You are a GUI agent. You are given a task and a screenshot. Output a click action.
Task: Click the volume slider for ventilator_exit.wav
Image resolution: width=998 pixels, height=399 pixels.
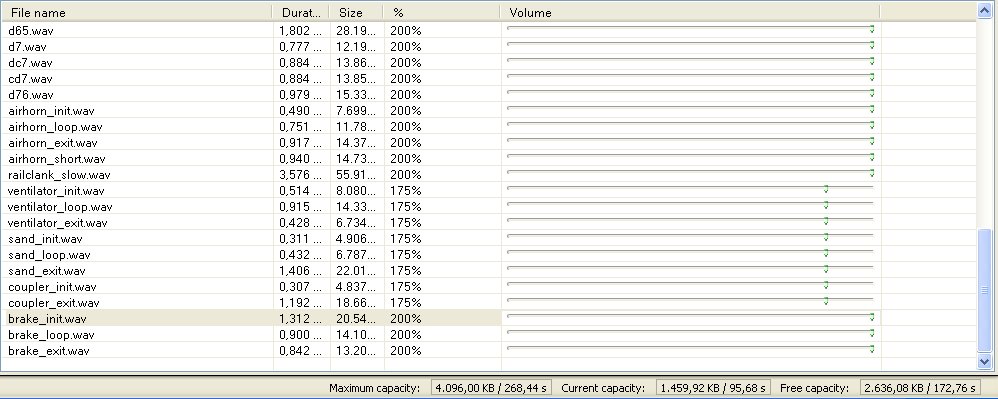(690, 221)
